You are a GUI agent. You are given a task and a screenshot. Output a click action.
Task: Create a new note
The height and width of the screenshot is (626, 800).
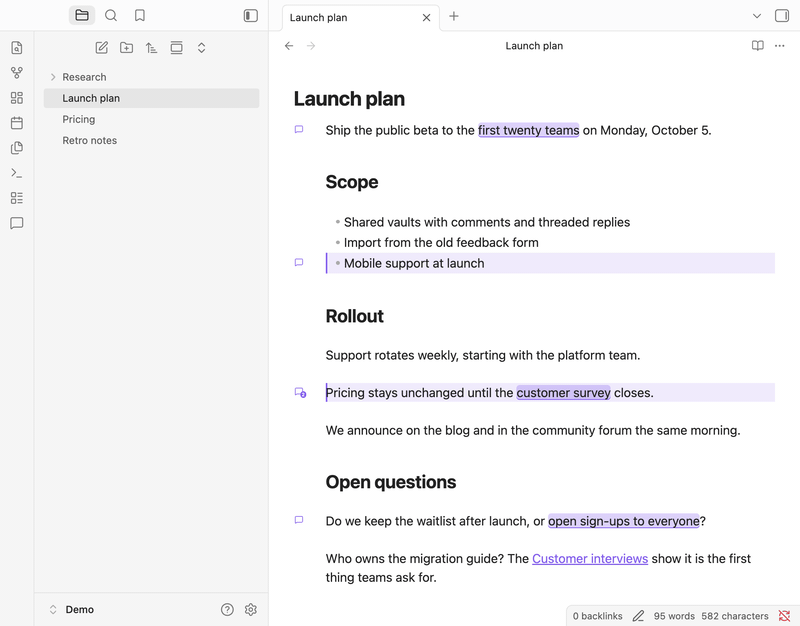click(102, 48)
